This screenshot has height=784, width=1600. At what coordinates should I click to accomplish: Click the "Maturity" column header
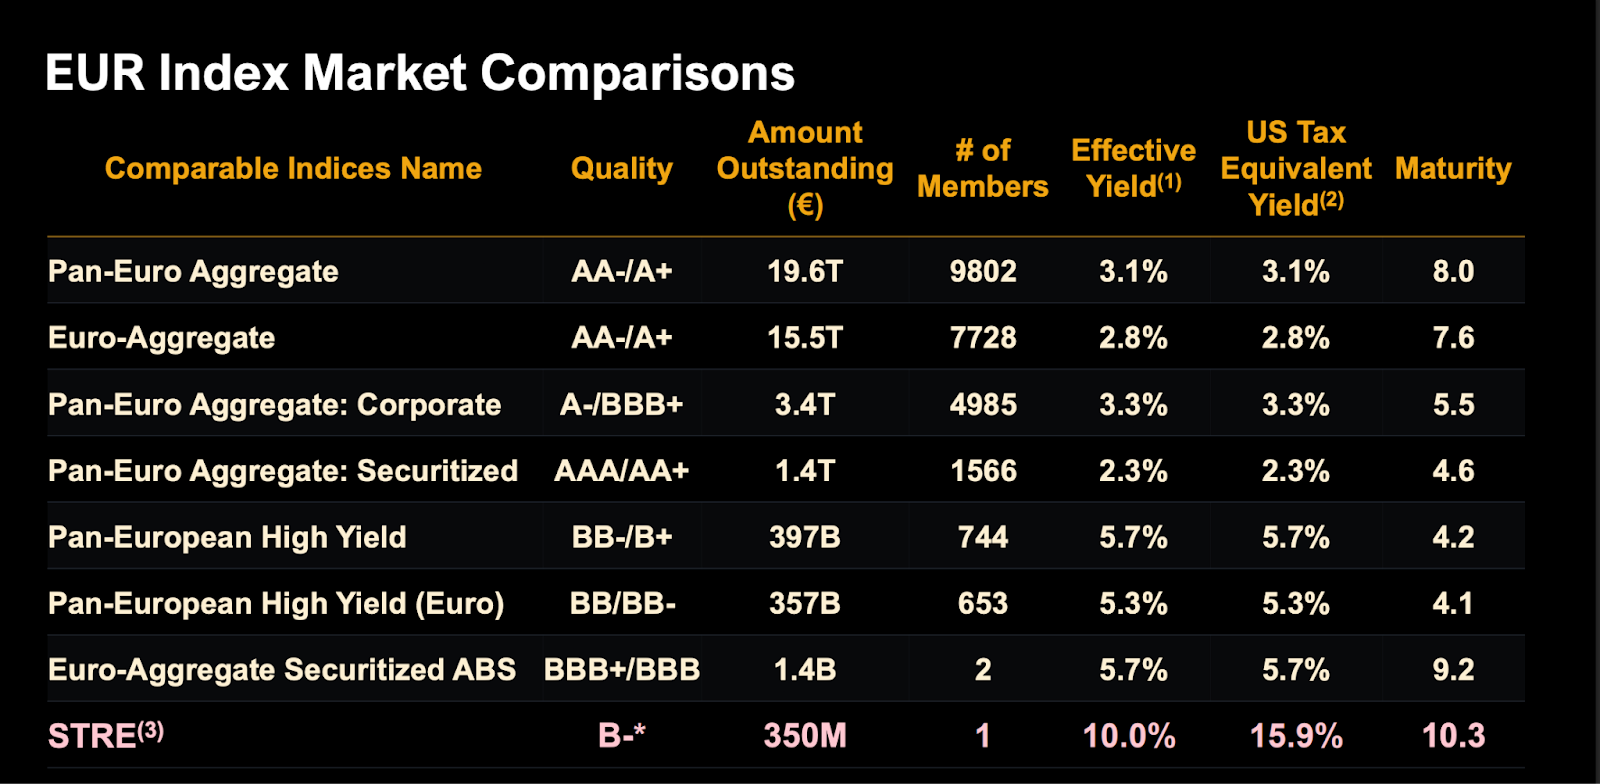(1452, 168)
